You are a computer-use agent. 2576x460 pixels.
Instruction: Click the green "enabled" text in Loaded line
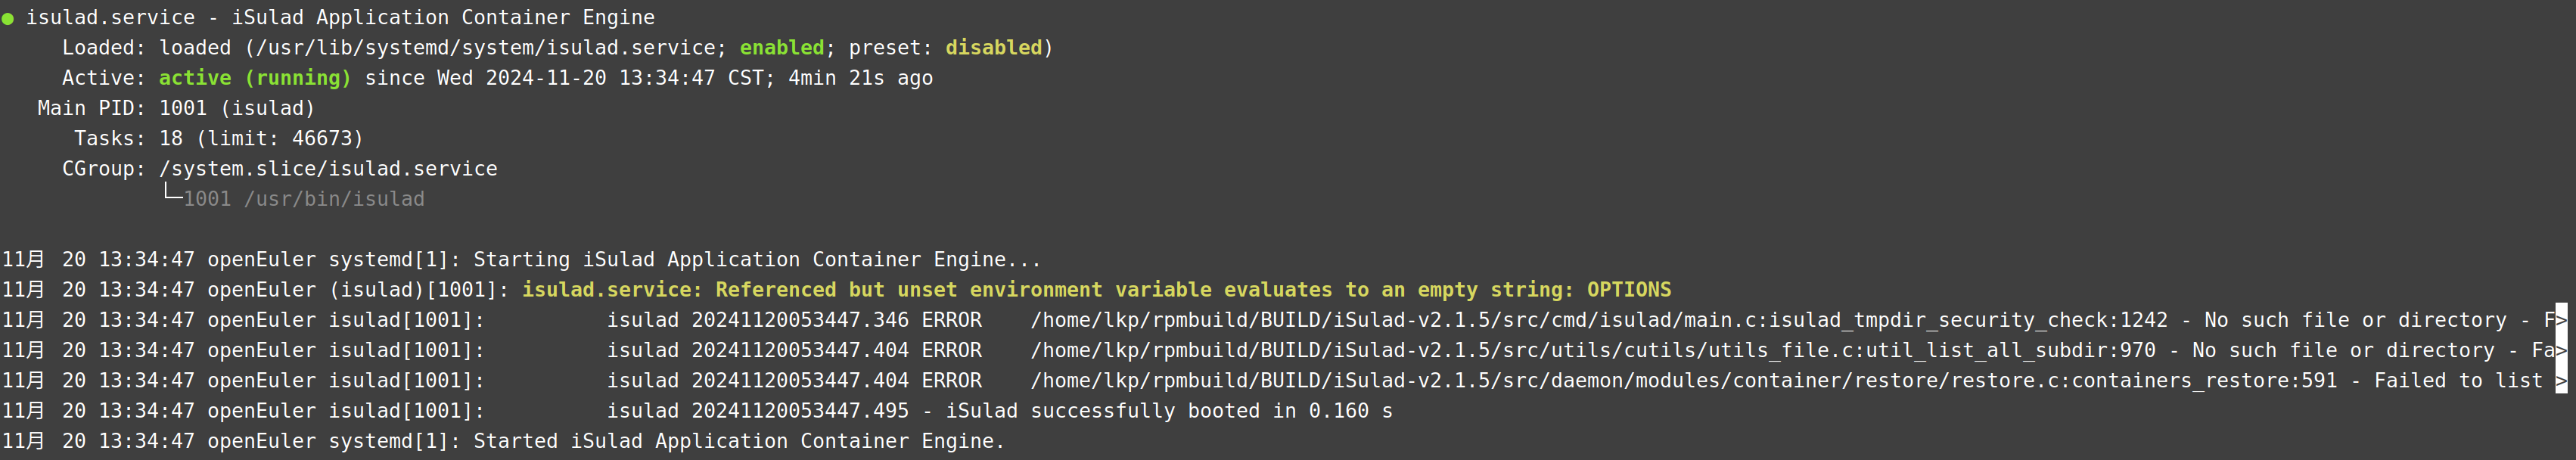tap(781, 48)
